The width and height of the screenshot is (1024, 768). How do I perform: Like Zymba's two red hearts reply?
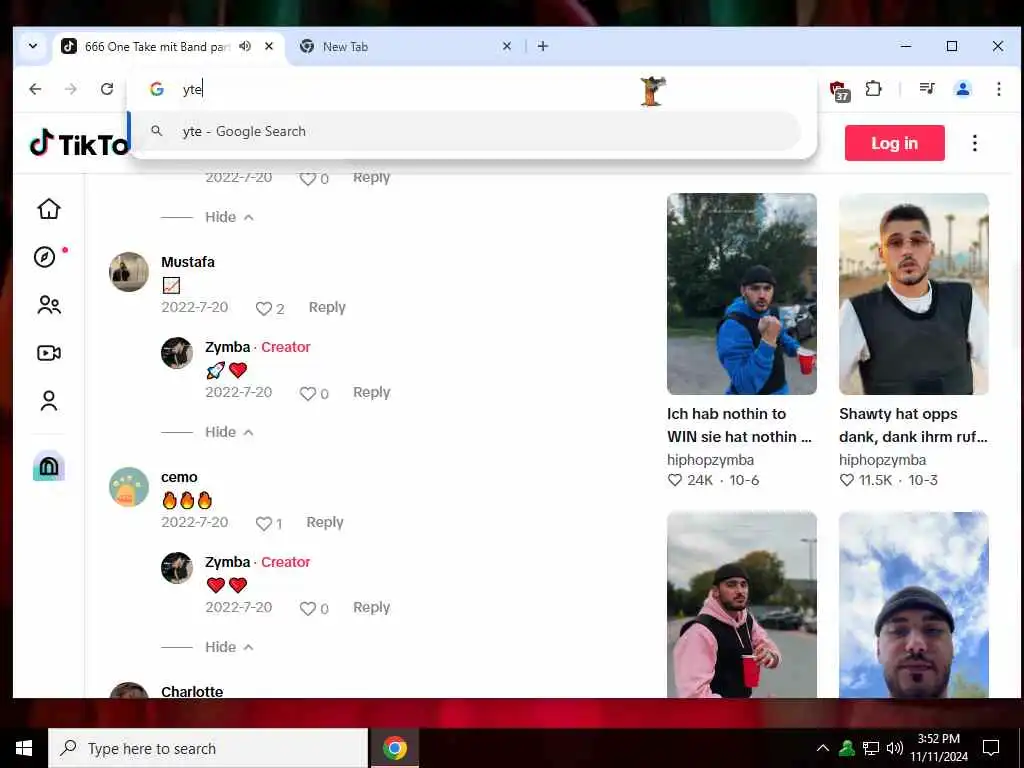coord(308,609)
